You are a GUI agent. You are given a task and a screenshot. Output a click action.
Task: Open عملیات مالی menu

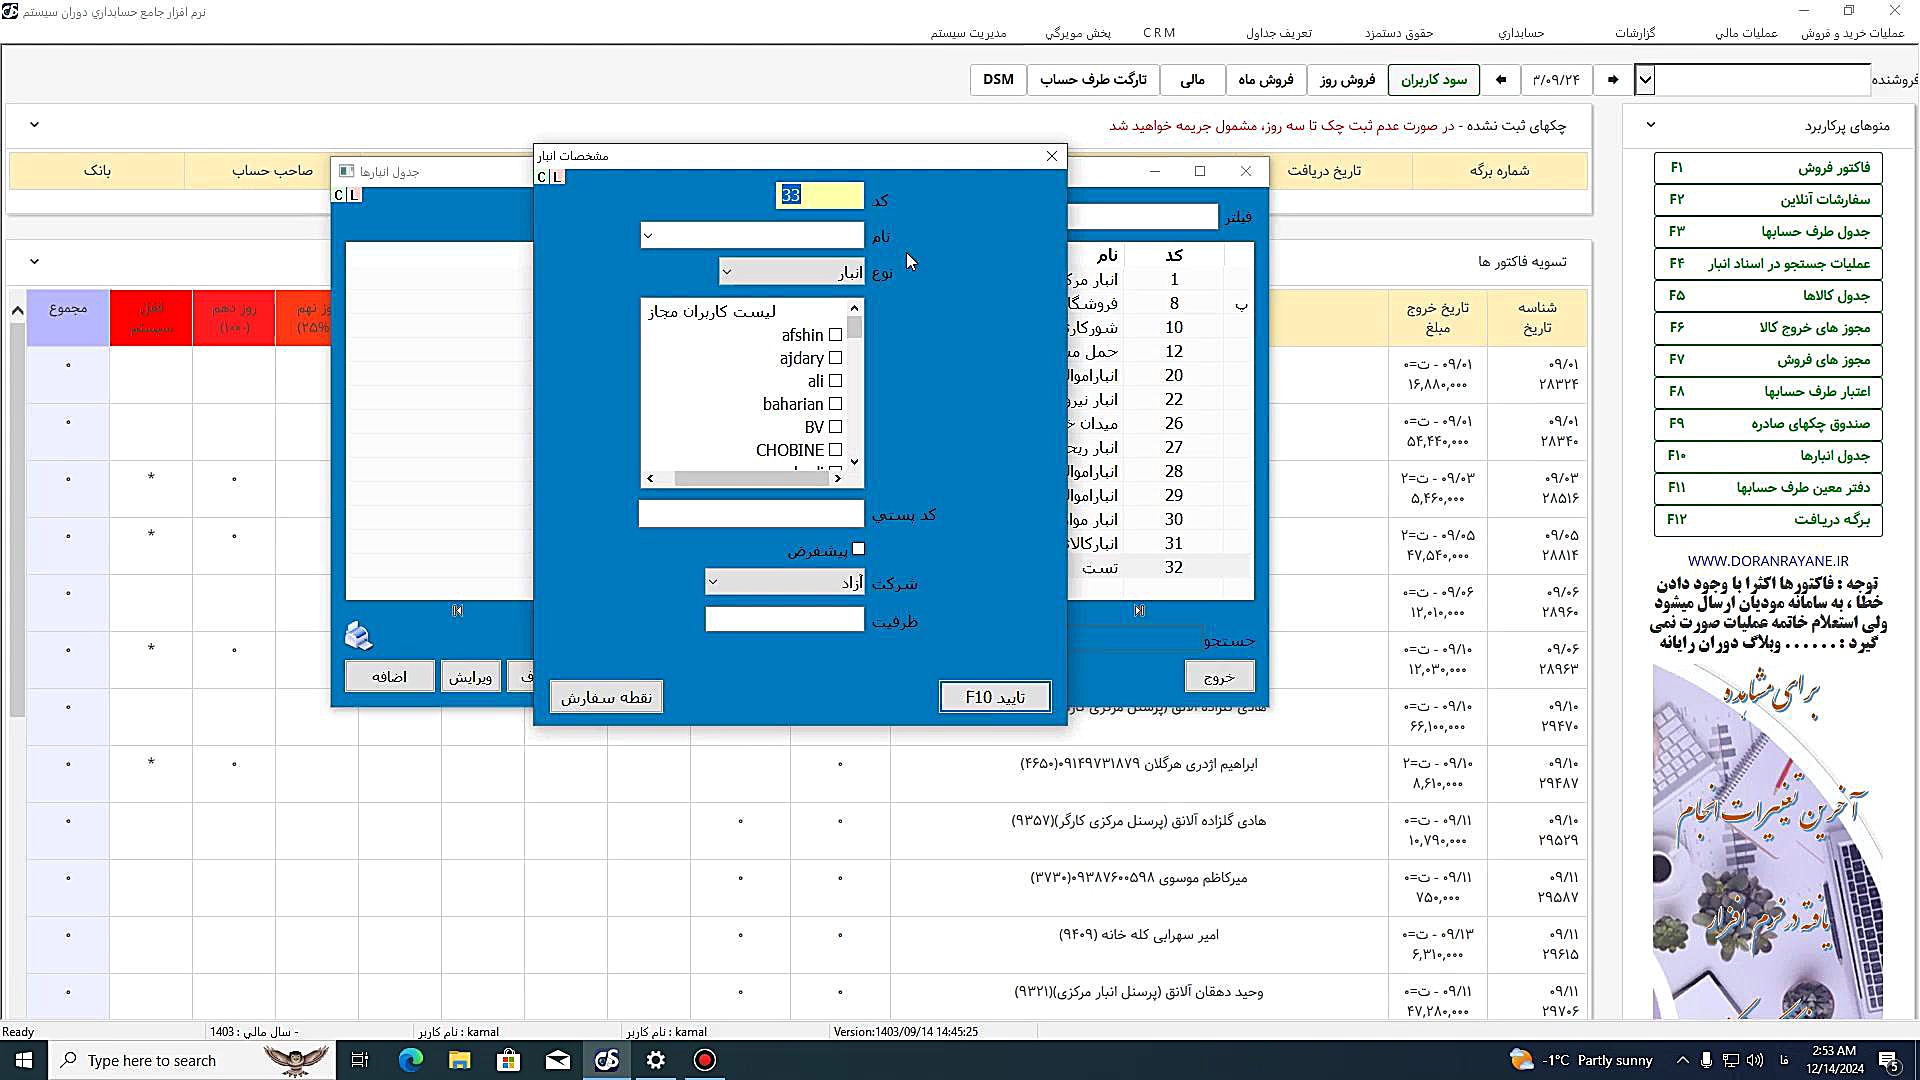pyautogui.click(x=1746, y=33)
